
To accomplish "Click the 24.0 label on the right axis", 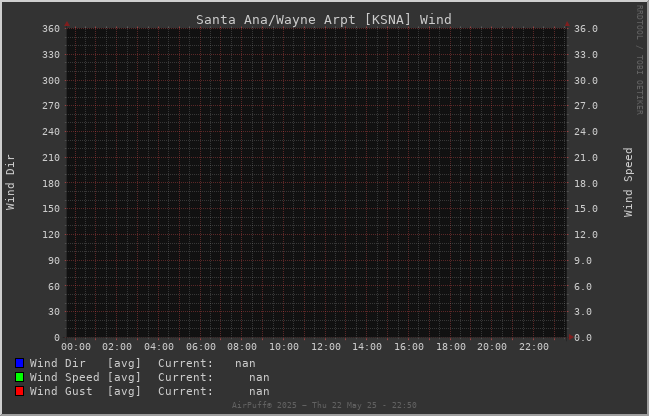I will tap(586, 132).
